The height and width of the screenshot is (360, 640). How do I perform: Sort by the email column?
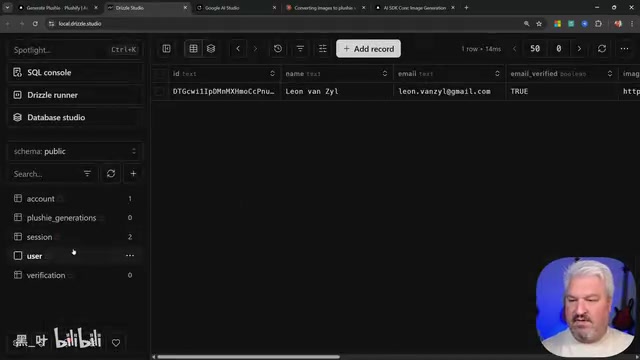tap(497, 73)
